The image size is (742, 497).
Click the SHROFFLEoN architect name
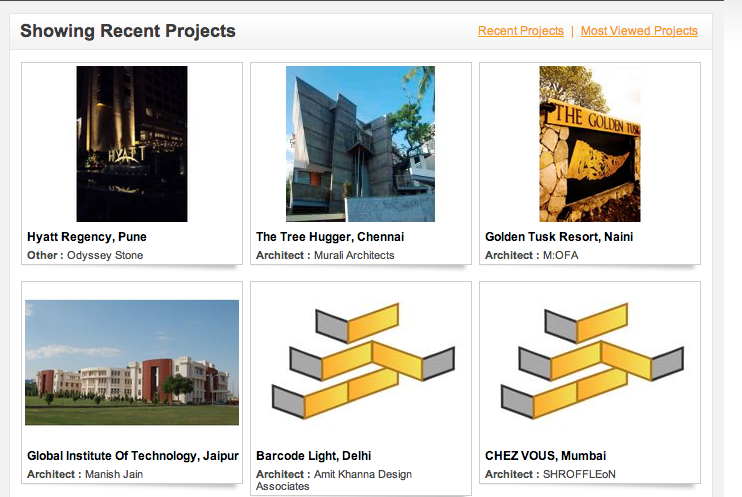coord(579,474)
